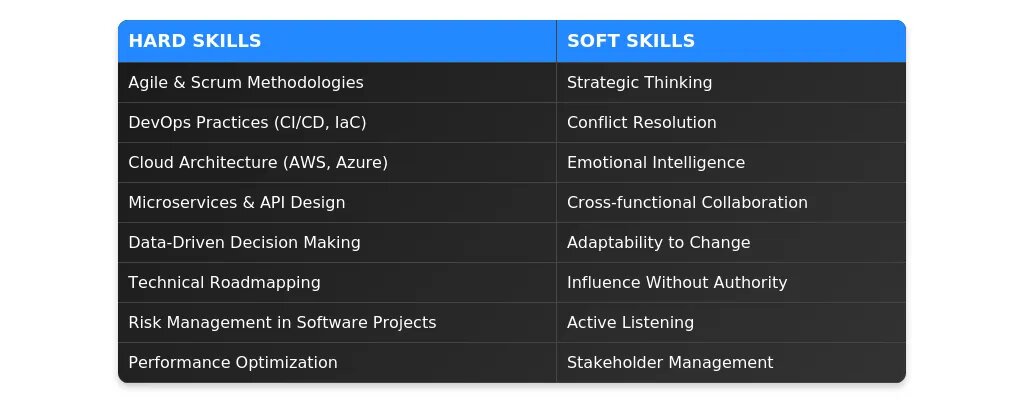Viewport: 1024px width, 403px height.
Task: Click the HARD SKILLS column header
Action: click(x=337, y=41)
